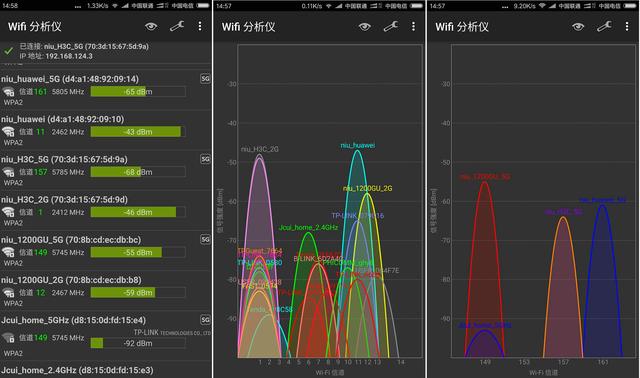Click the cyan niu_huawei label on the 2.4GHz graph
Screen dimensions: 640x378
point(358,145)
